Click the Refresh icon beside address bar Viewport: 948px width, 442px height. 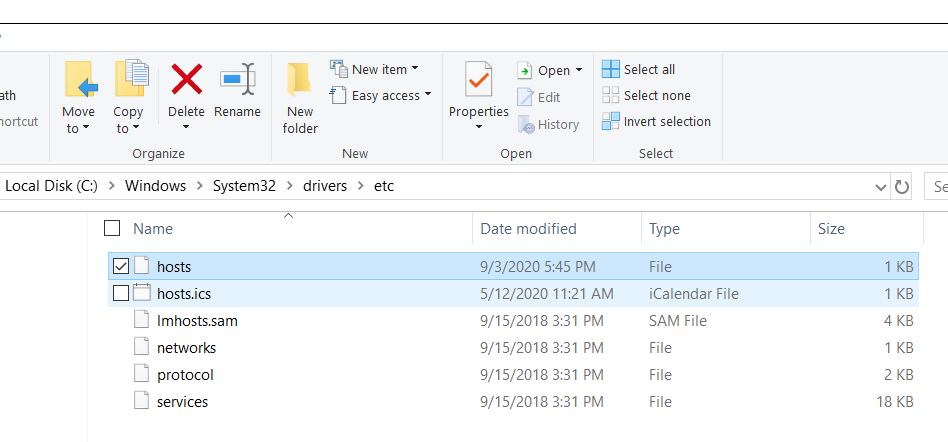point(902,187)
